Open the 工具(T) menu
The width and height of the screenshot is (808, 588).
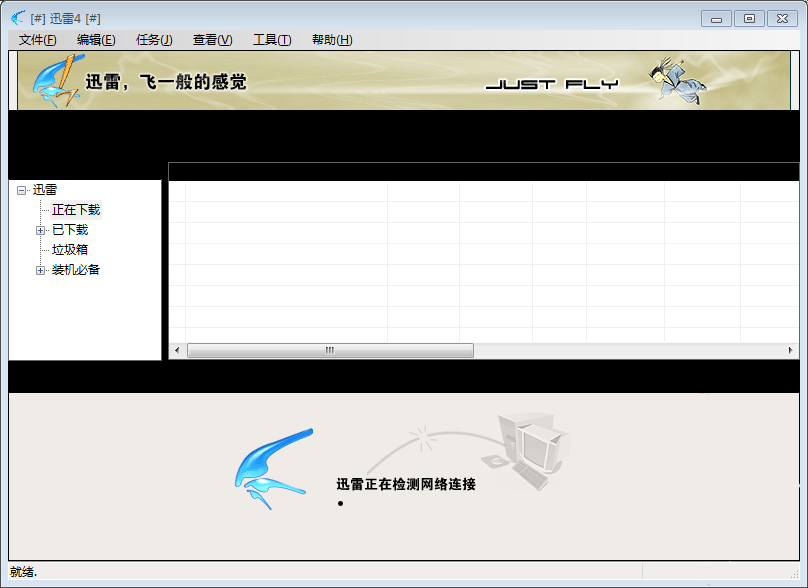[272, 40]
